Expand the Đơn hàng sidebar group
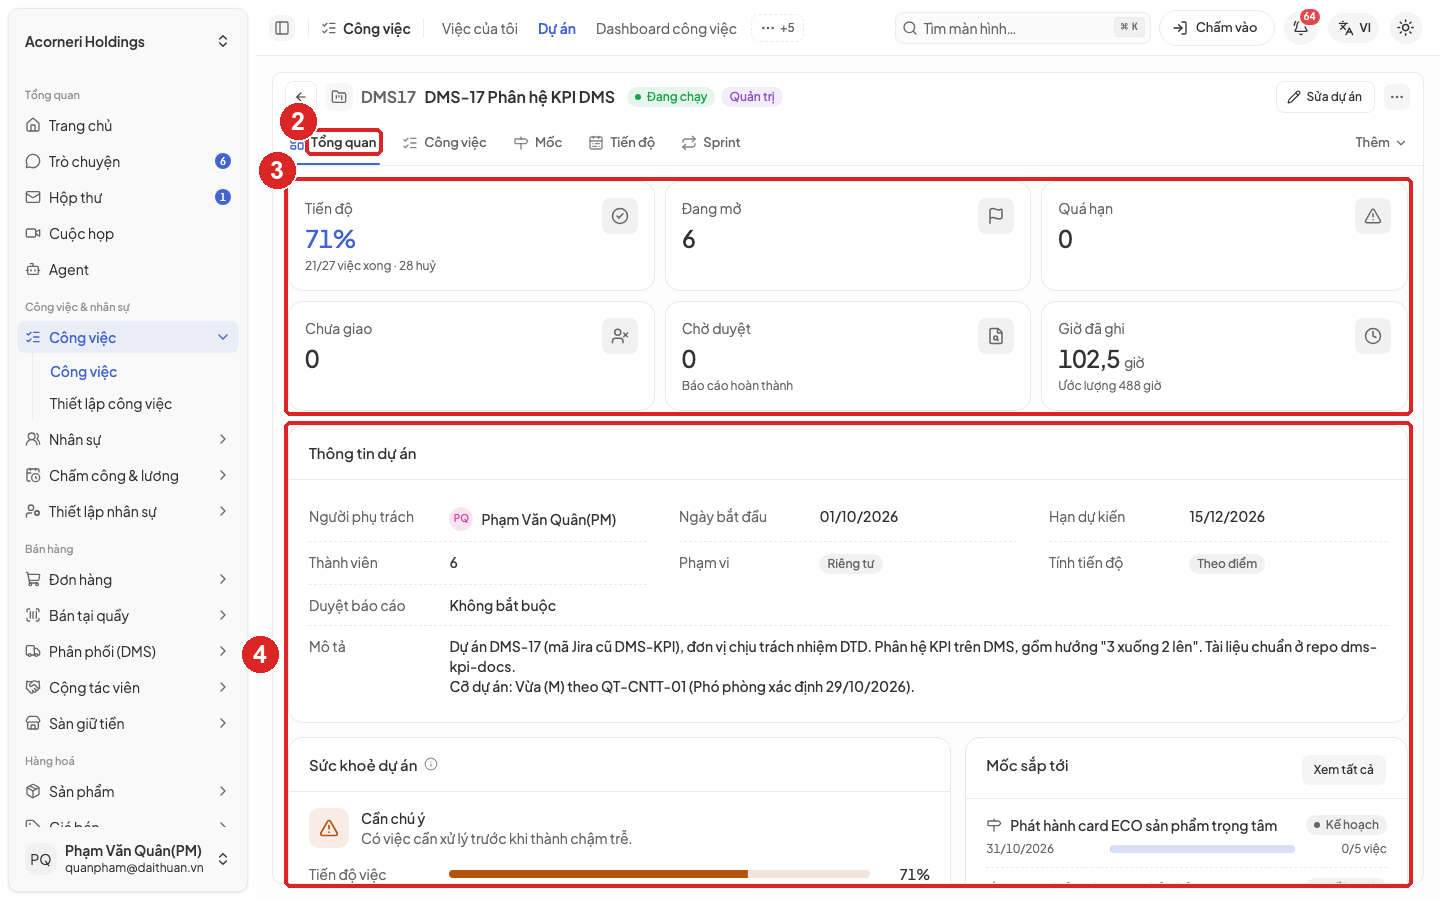The height and width of the screenshot is (900, 1440). (128, 580)
